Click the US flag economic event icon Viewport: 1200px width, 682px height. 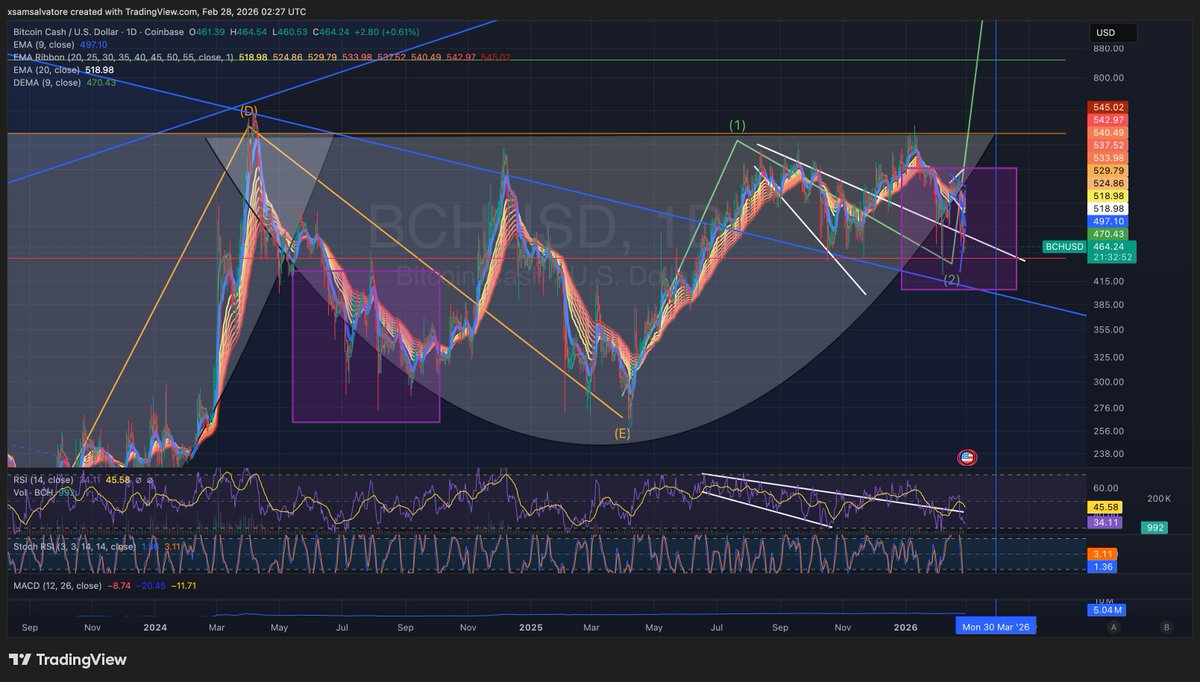(966, 457)
